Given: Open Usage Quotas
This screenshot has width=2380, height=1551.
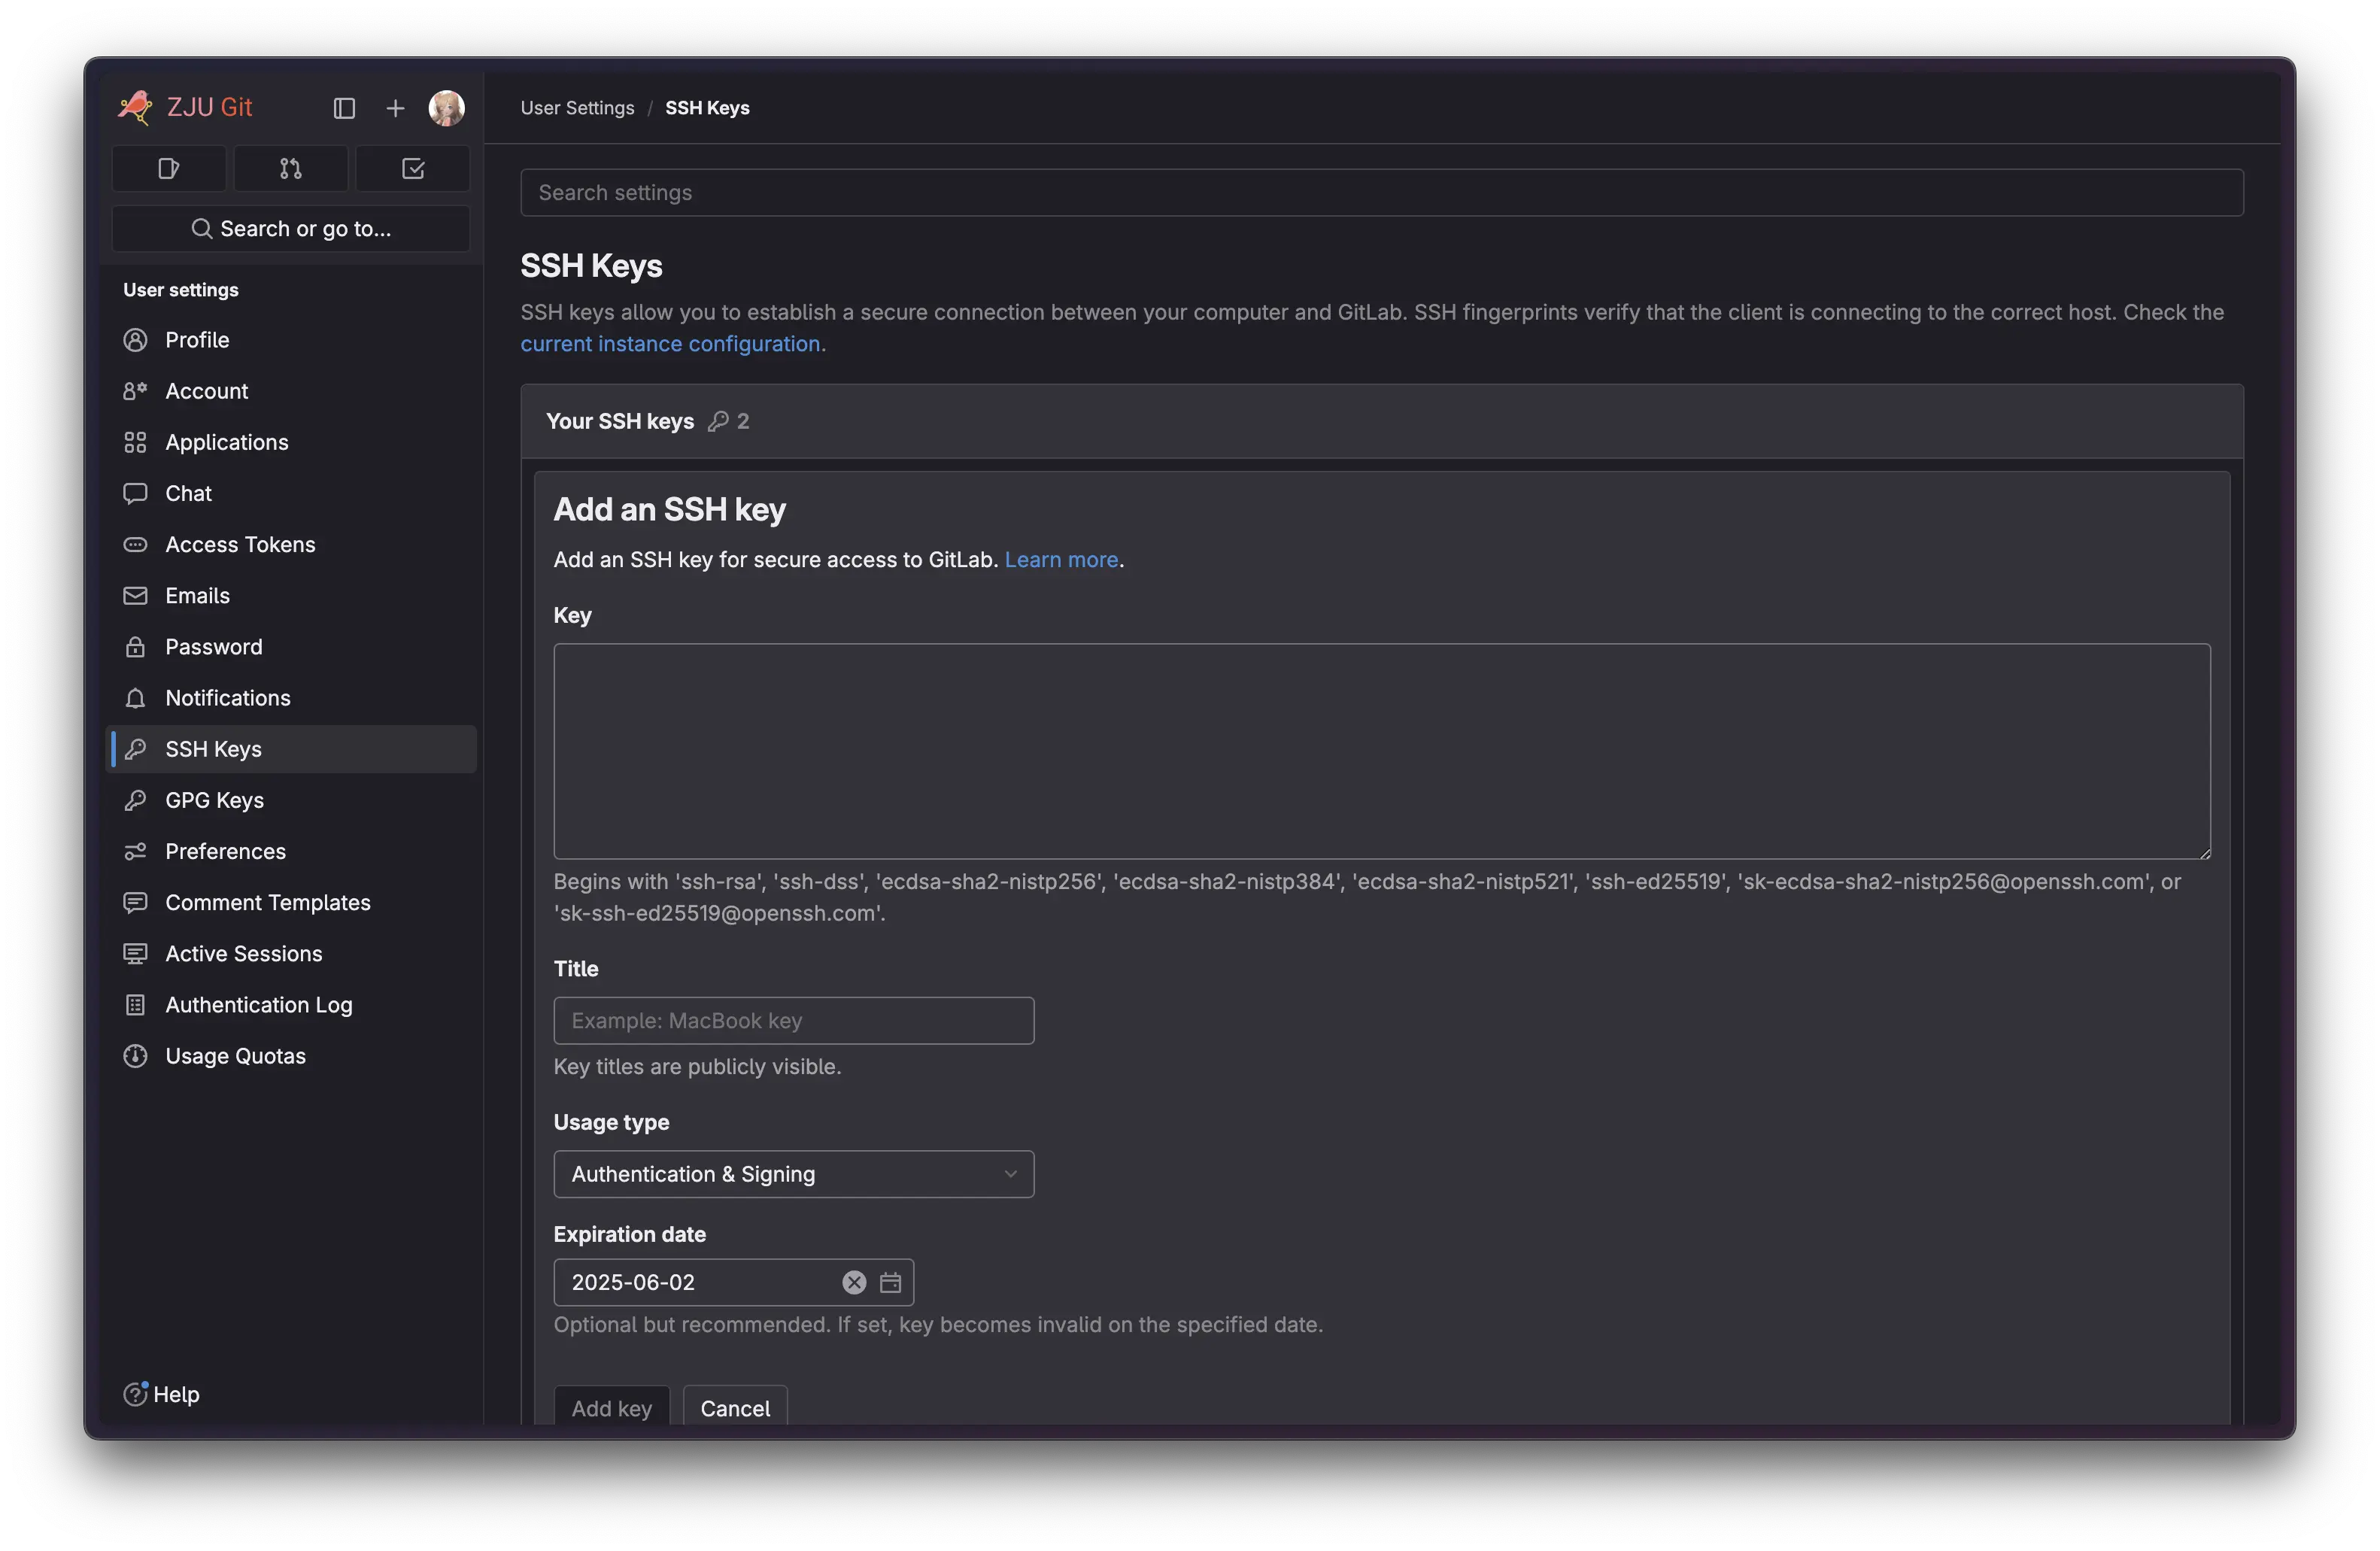Looking at the screenshot, I should tap(291, 1056).
